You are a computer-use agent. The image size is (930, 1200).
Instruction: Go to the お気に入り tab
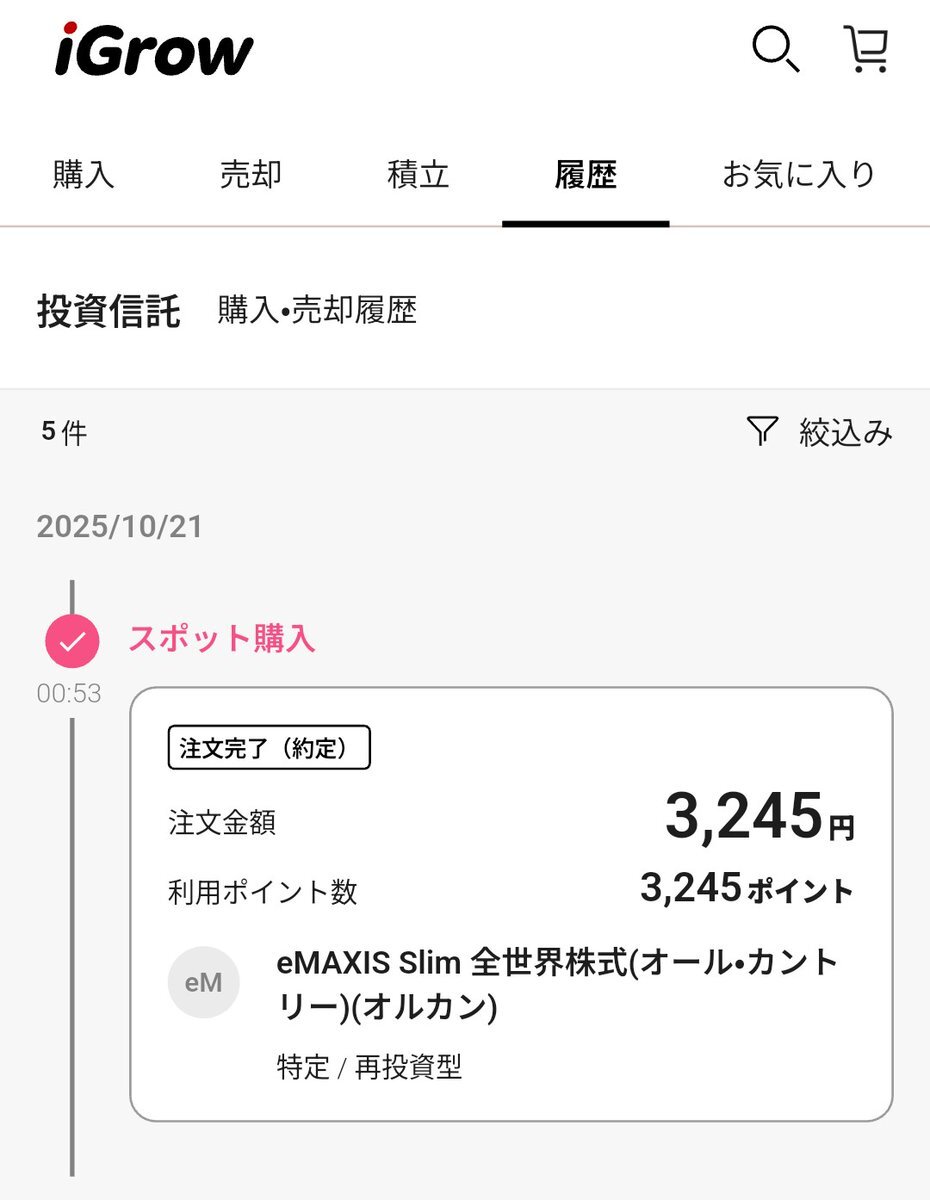pos(798,175)
